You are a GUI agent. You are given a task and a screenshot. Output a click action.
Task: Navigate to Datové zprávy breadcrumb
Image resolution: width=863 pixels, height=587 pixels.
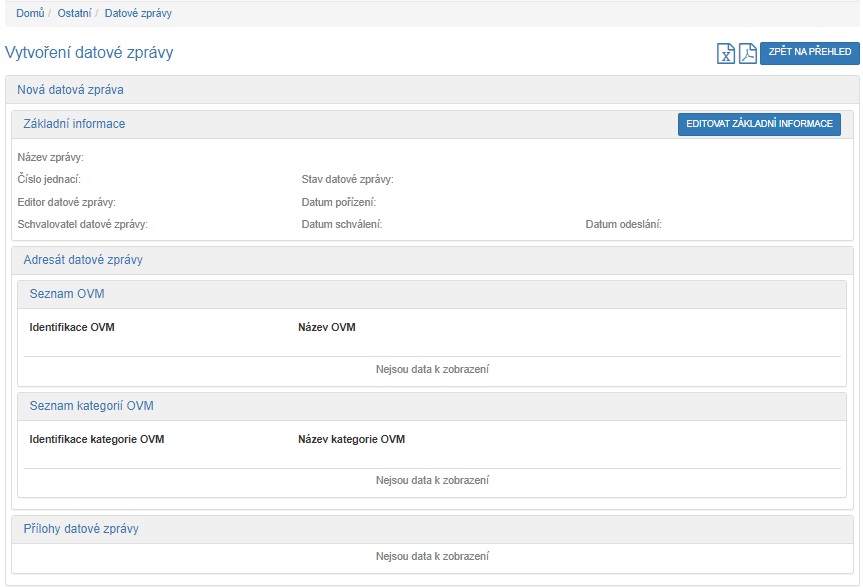click(x=138, y=14)
